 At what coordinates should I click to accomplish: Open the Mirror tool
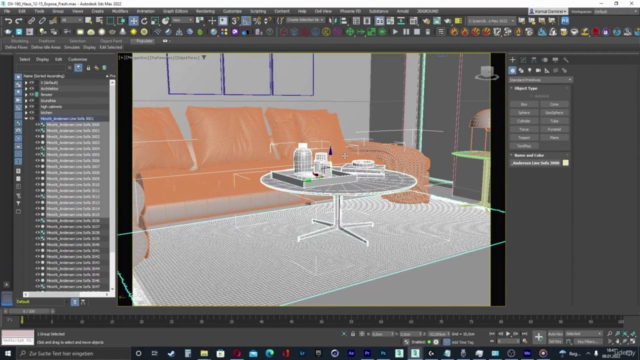point(333,20)
